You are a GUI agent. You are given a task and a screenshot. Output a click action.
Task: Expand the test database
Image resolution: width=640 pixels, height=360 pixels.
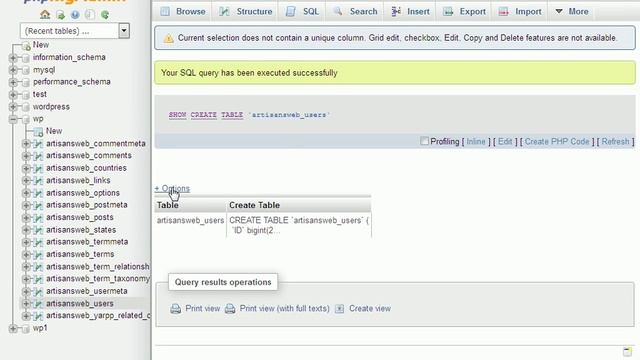coord(13,94)
